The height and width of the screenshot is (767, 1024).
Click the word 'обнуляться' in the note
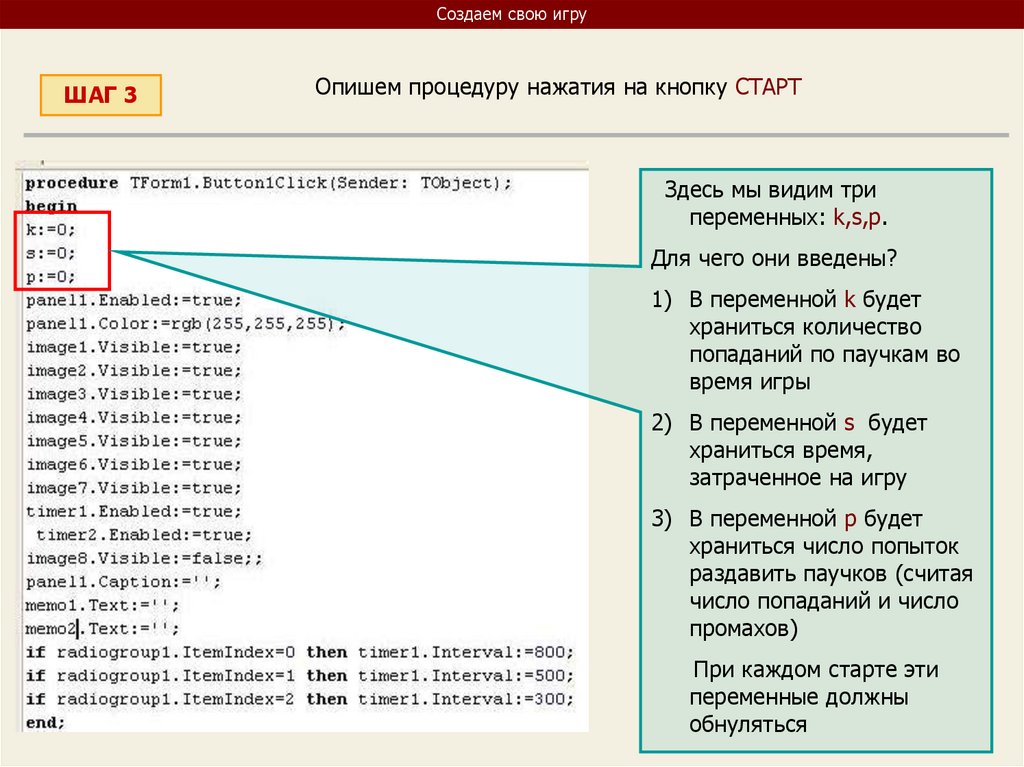[748, 725]
